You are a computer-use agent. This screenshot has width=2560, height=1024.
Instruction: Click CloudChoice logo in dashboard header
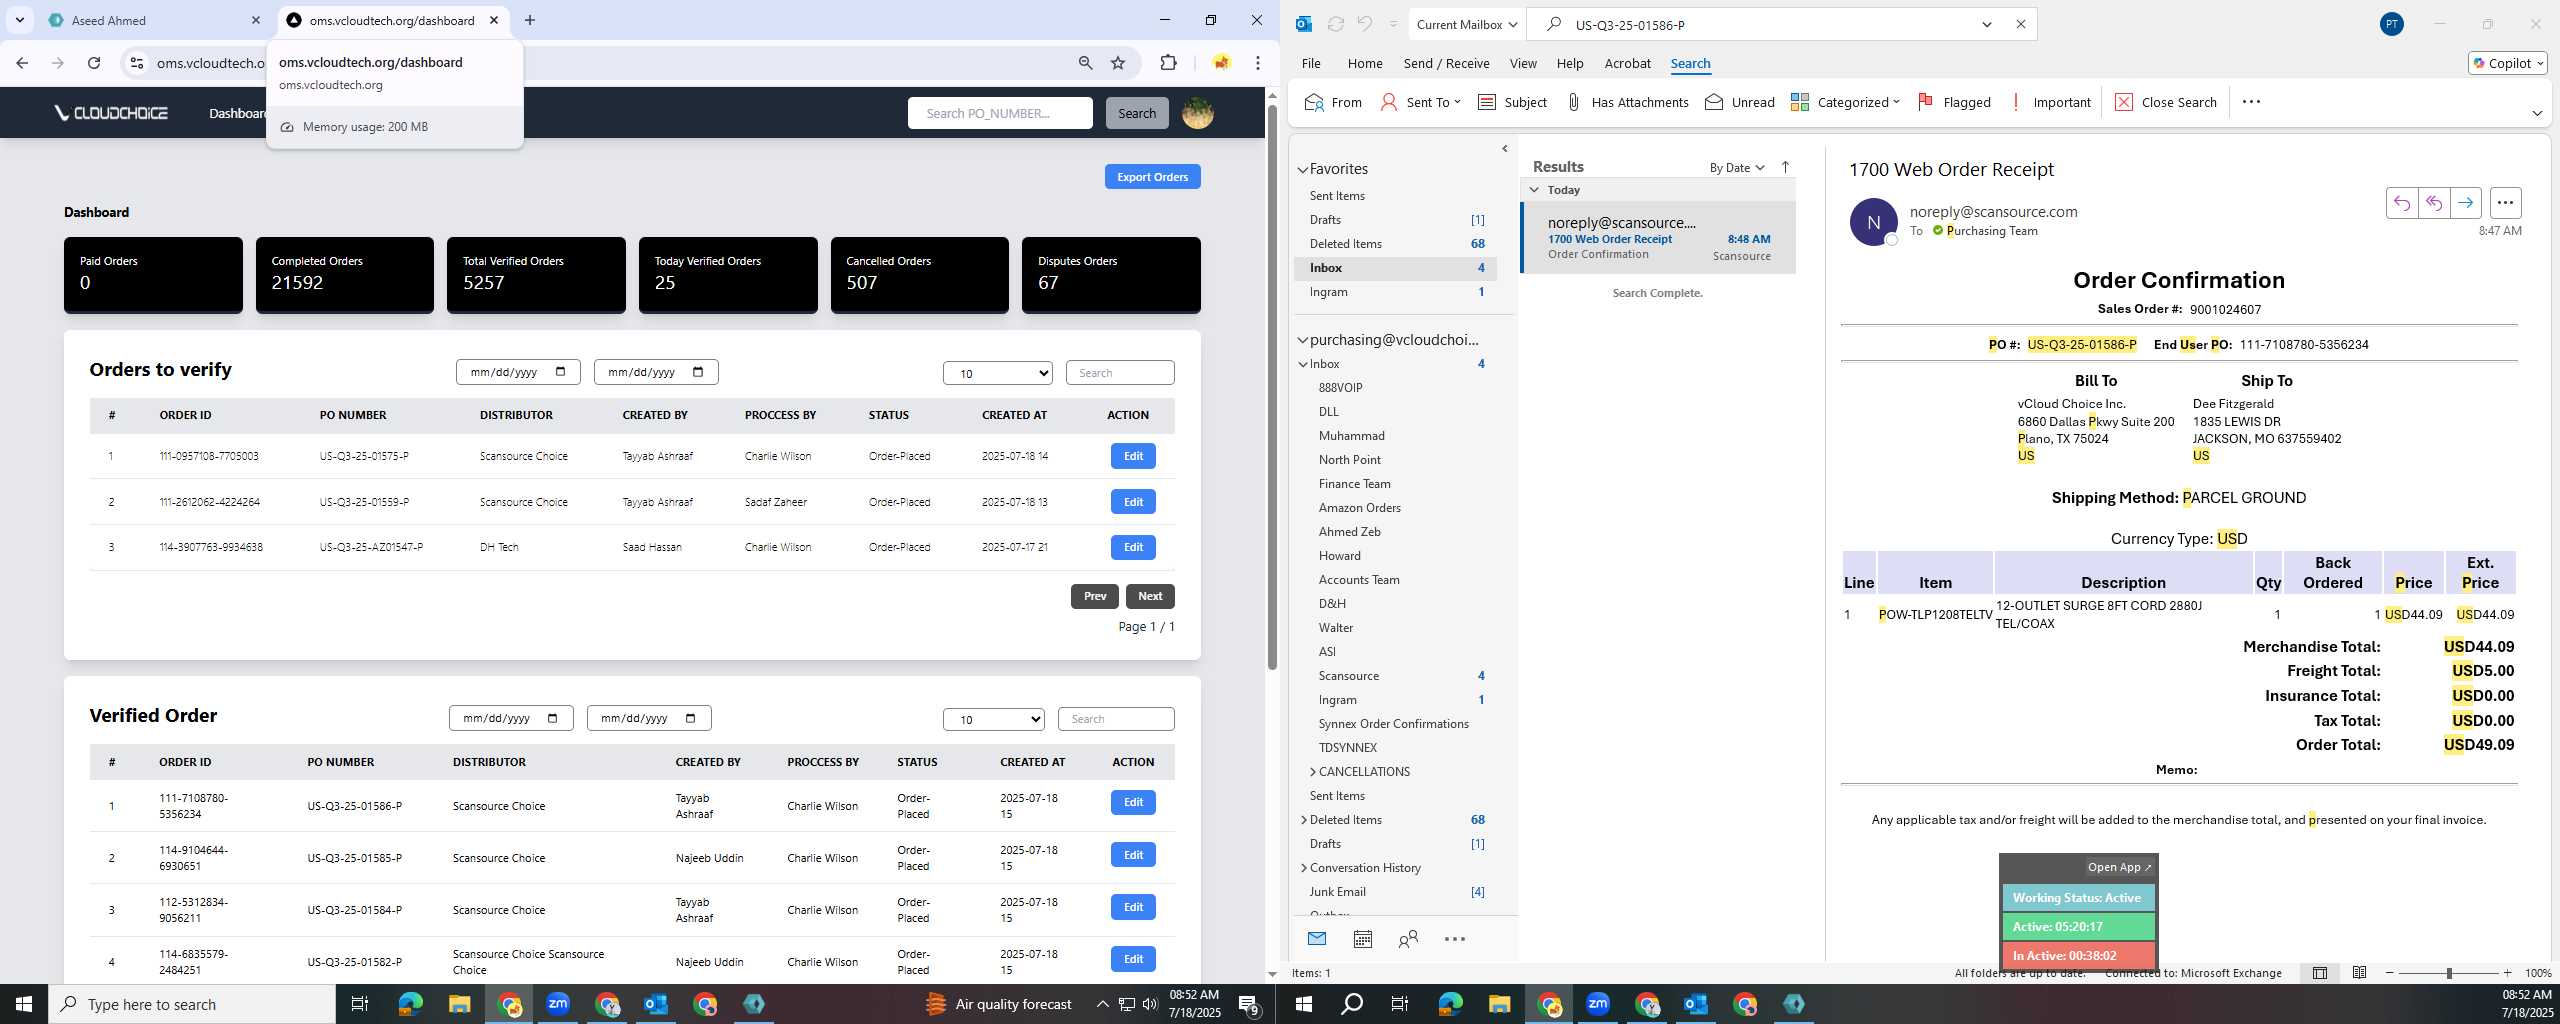pyautogui.click(x=111, y=113)
